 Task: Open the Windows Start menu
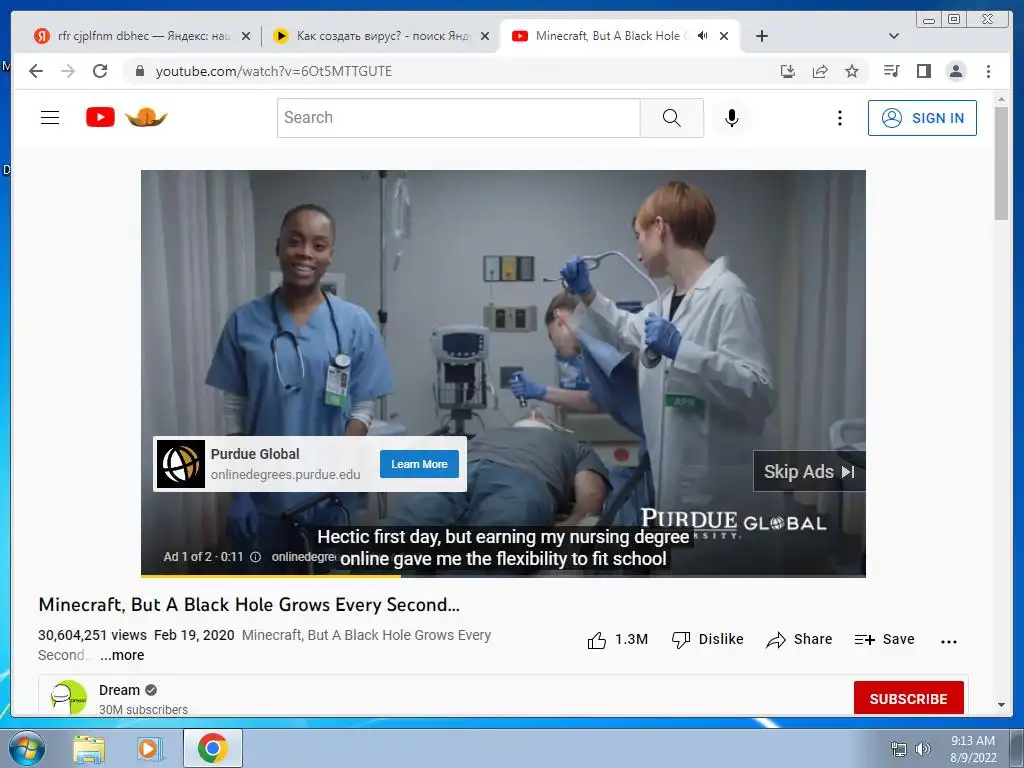coord(26,748)
